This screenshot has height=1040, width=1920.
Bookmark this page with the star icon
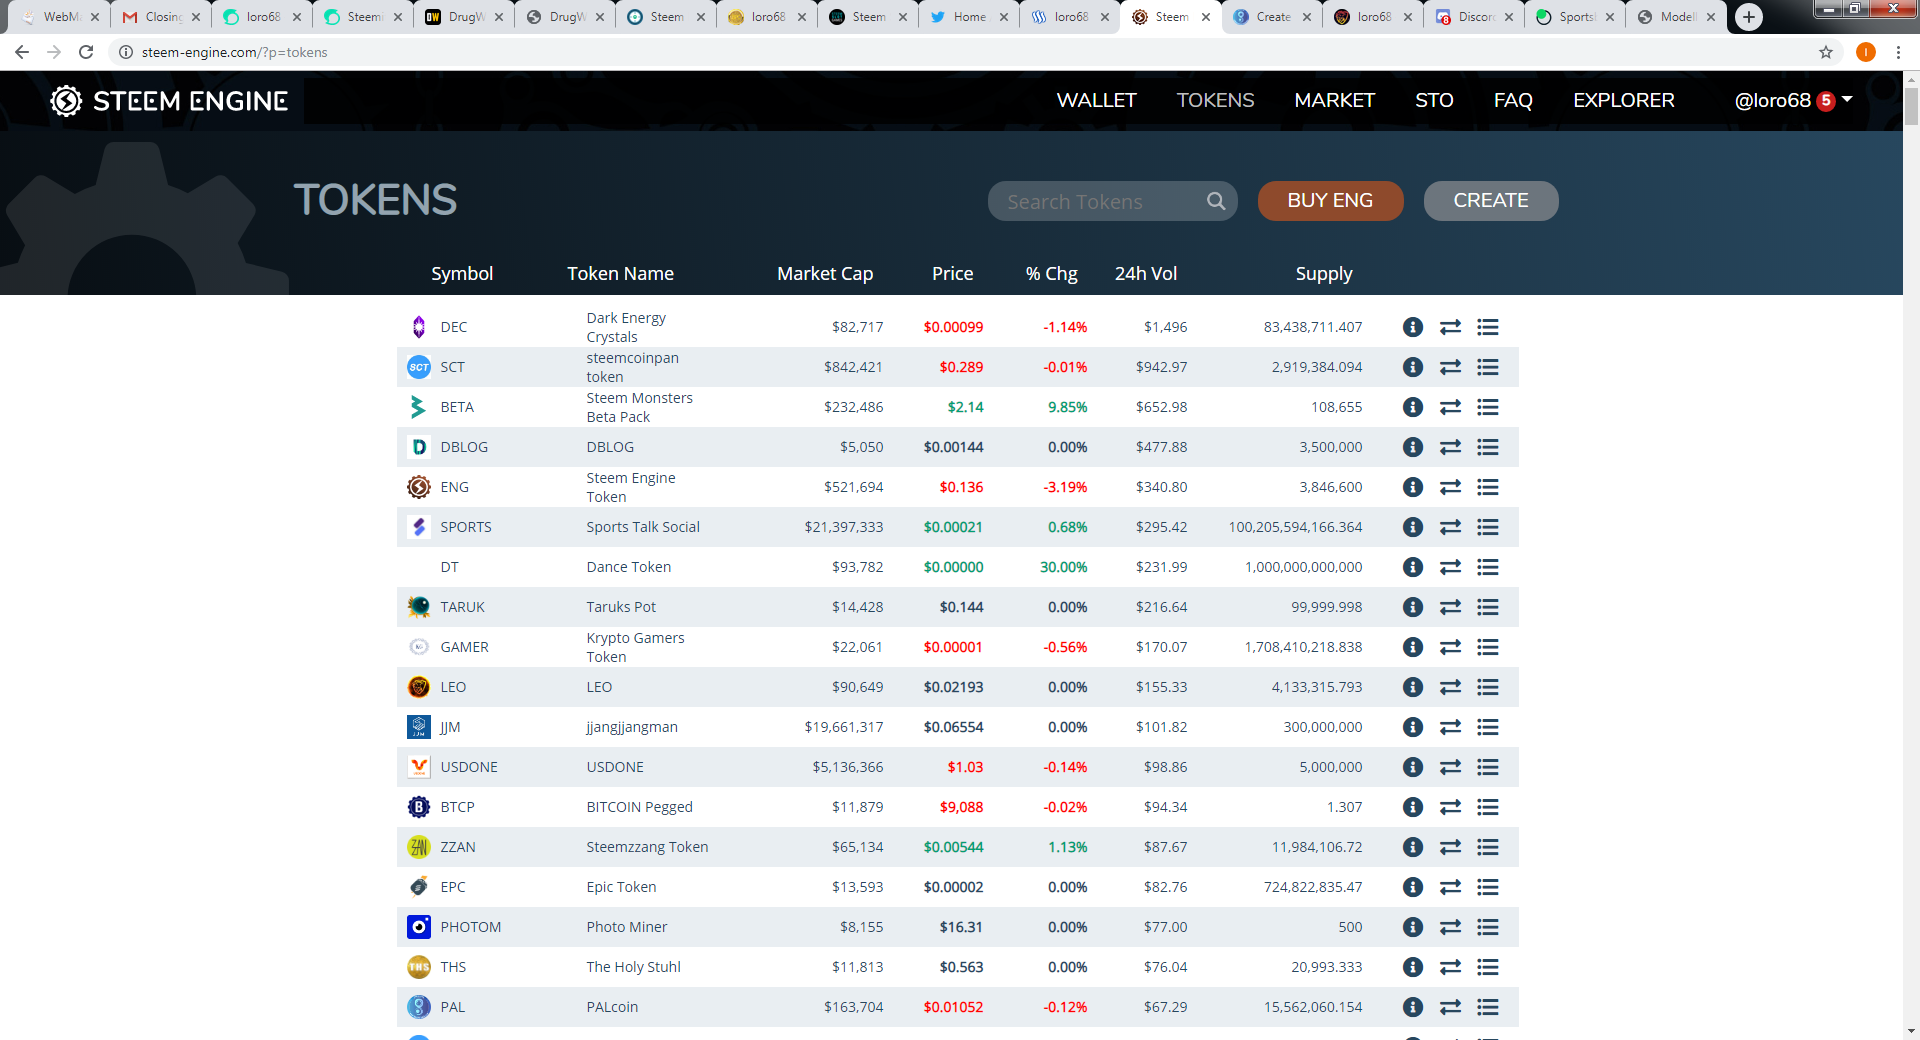1826,52
